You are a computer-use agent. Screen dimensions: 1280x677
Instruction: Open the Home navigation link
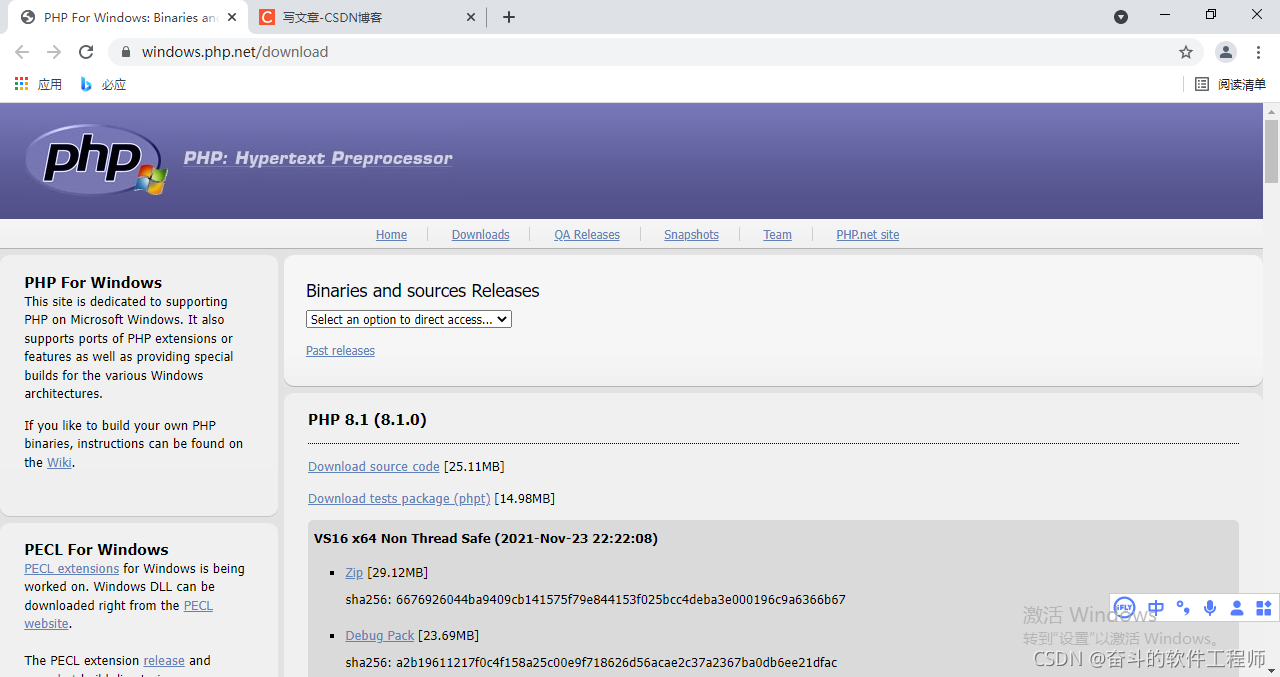(x=391, y=235)
